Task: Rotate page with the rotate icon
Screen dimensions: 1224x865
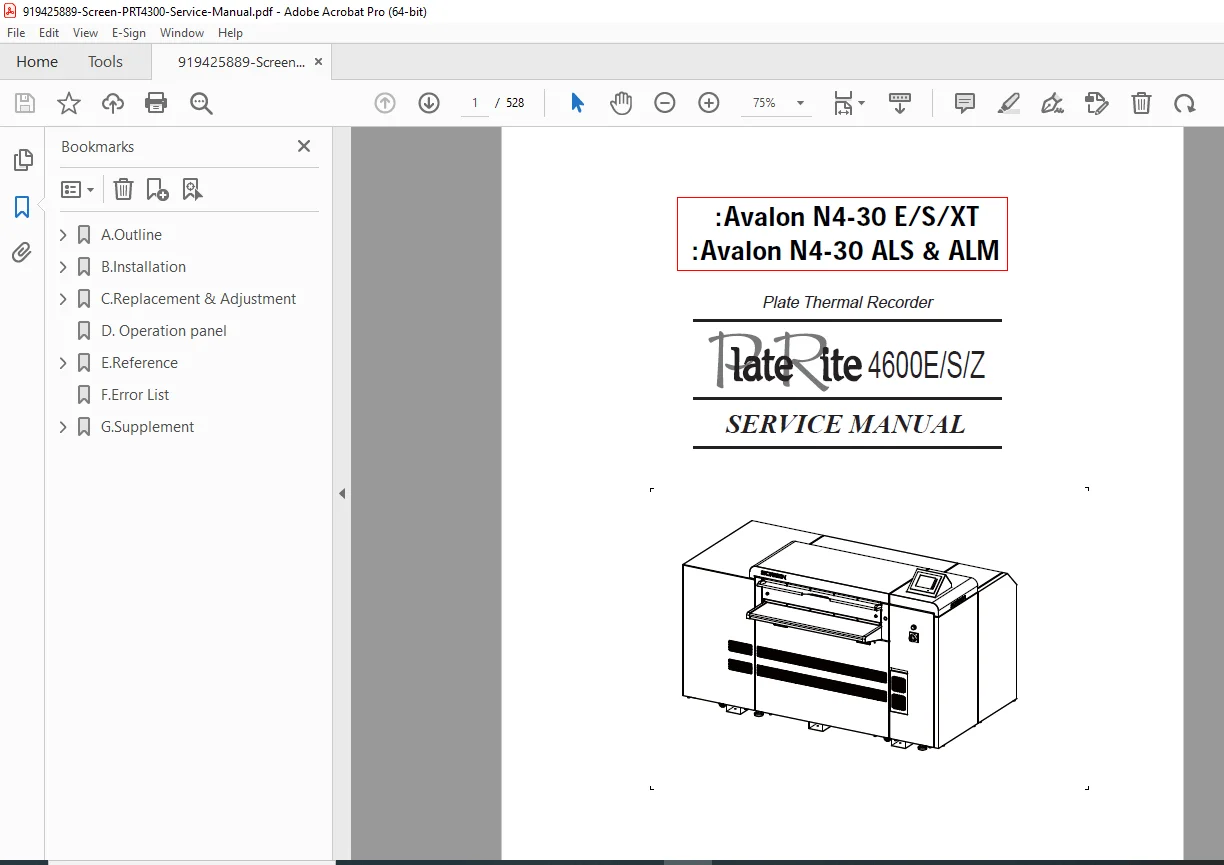Action: [x=1185, y=103]
